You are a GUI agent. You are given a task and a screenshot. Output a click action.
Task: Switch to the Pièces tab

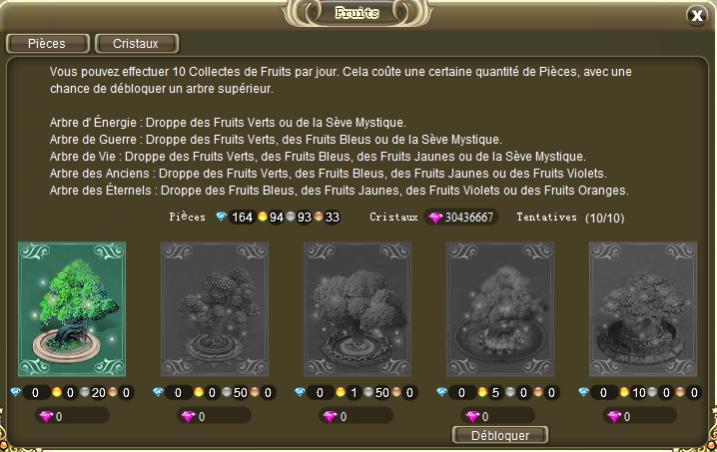(47, 43)
